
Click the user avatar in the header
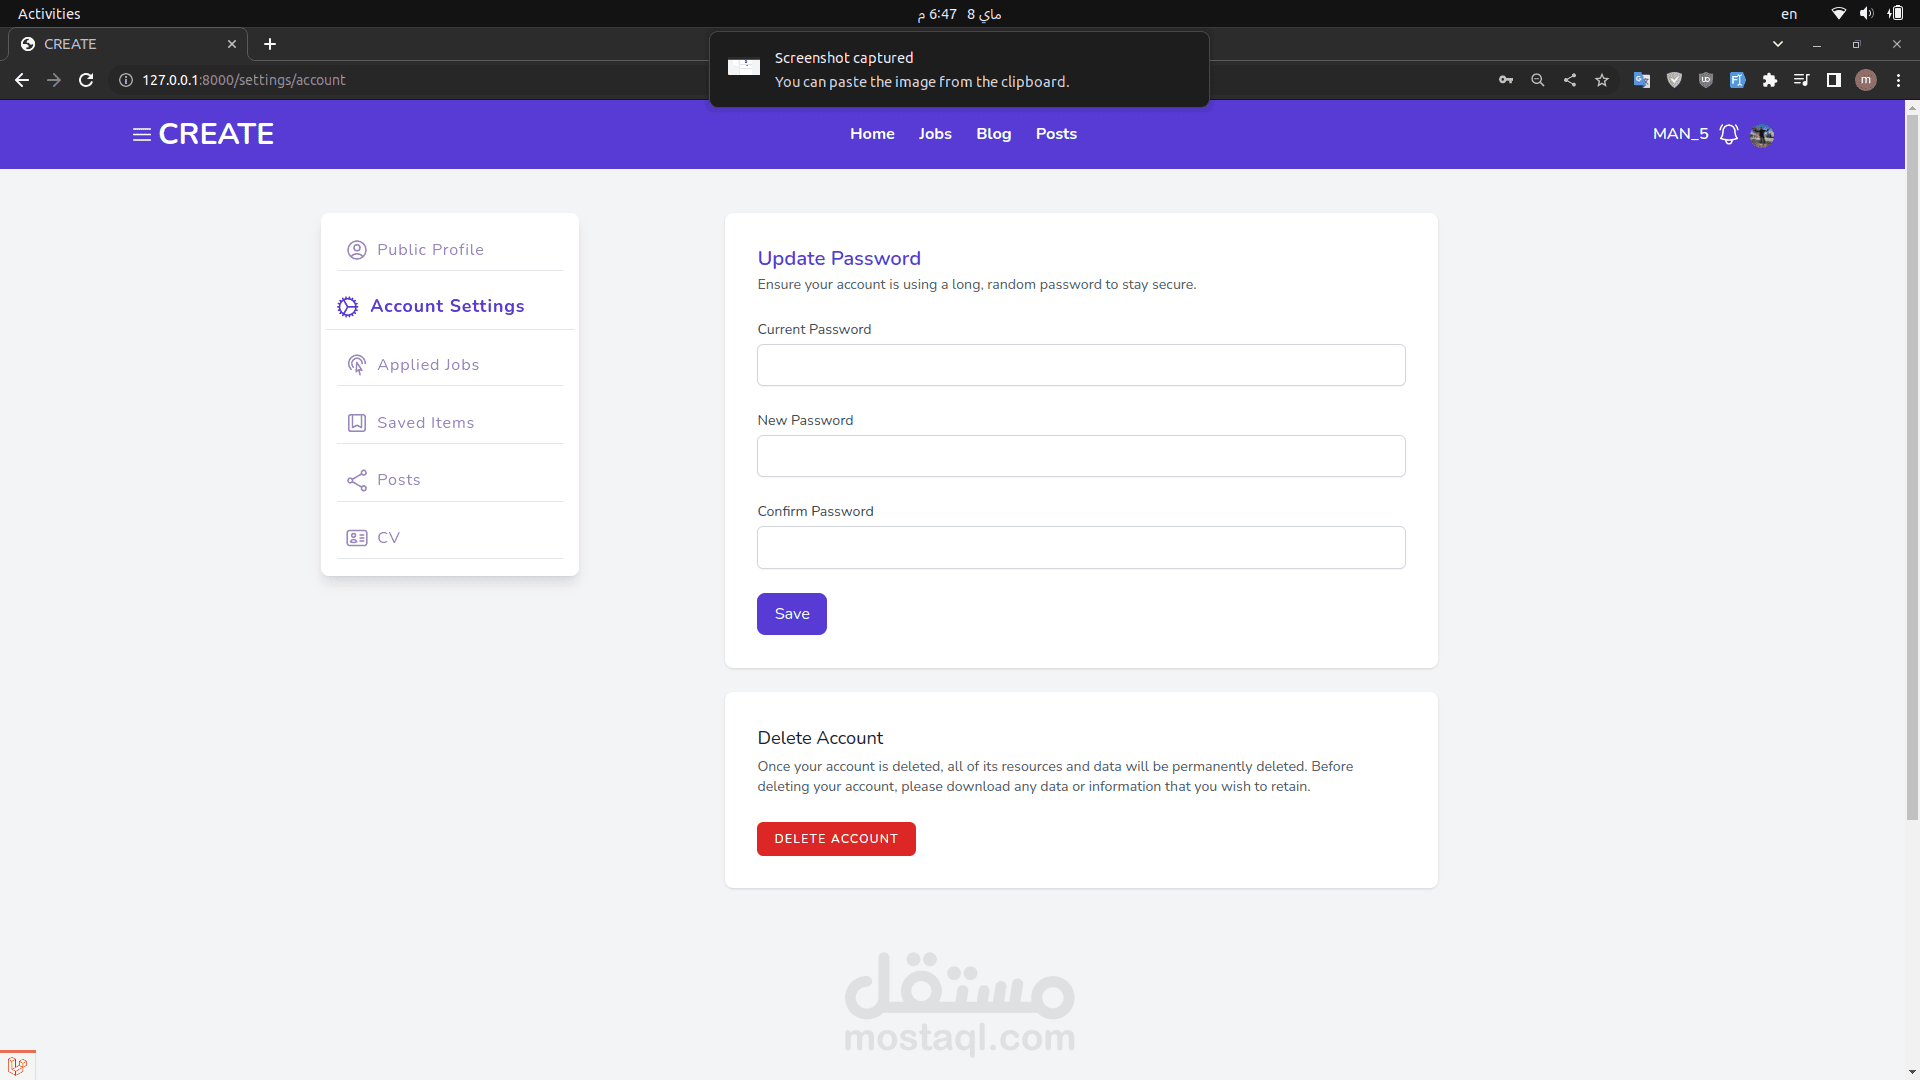coord(1762,135)
